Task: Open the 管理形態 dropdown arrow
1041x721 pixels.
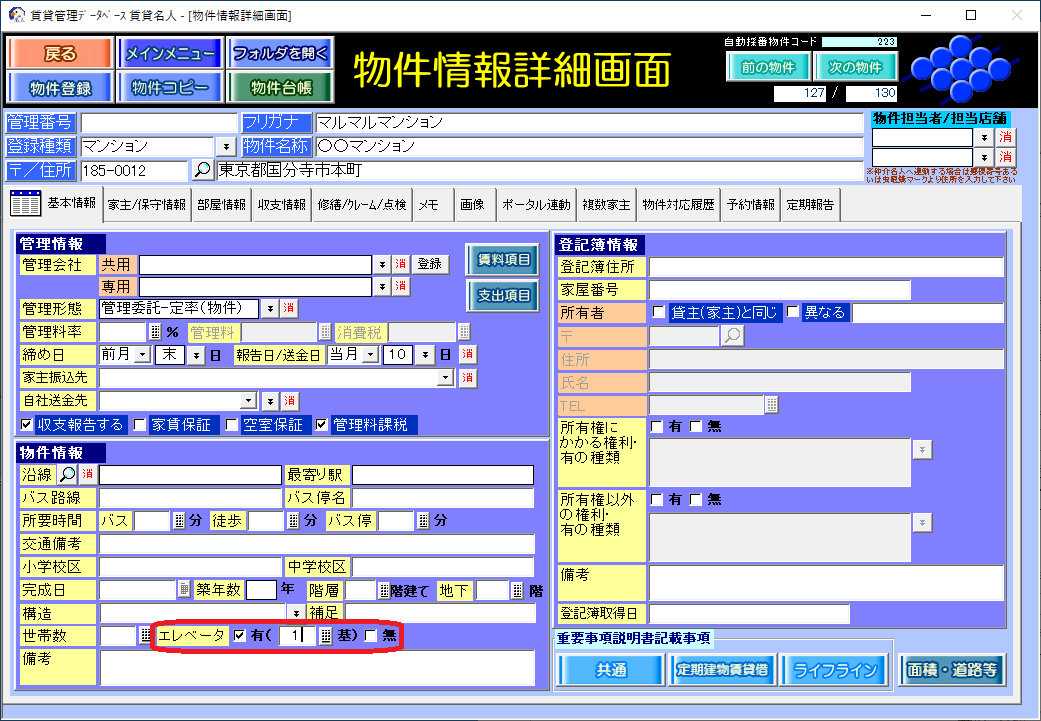Action: click(x=270, y=308)
